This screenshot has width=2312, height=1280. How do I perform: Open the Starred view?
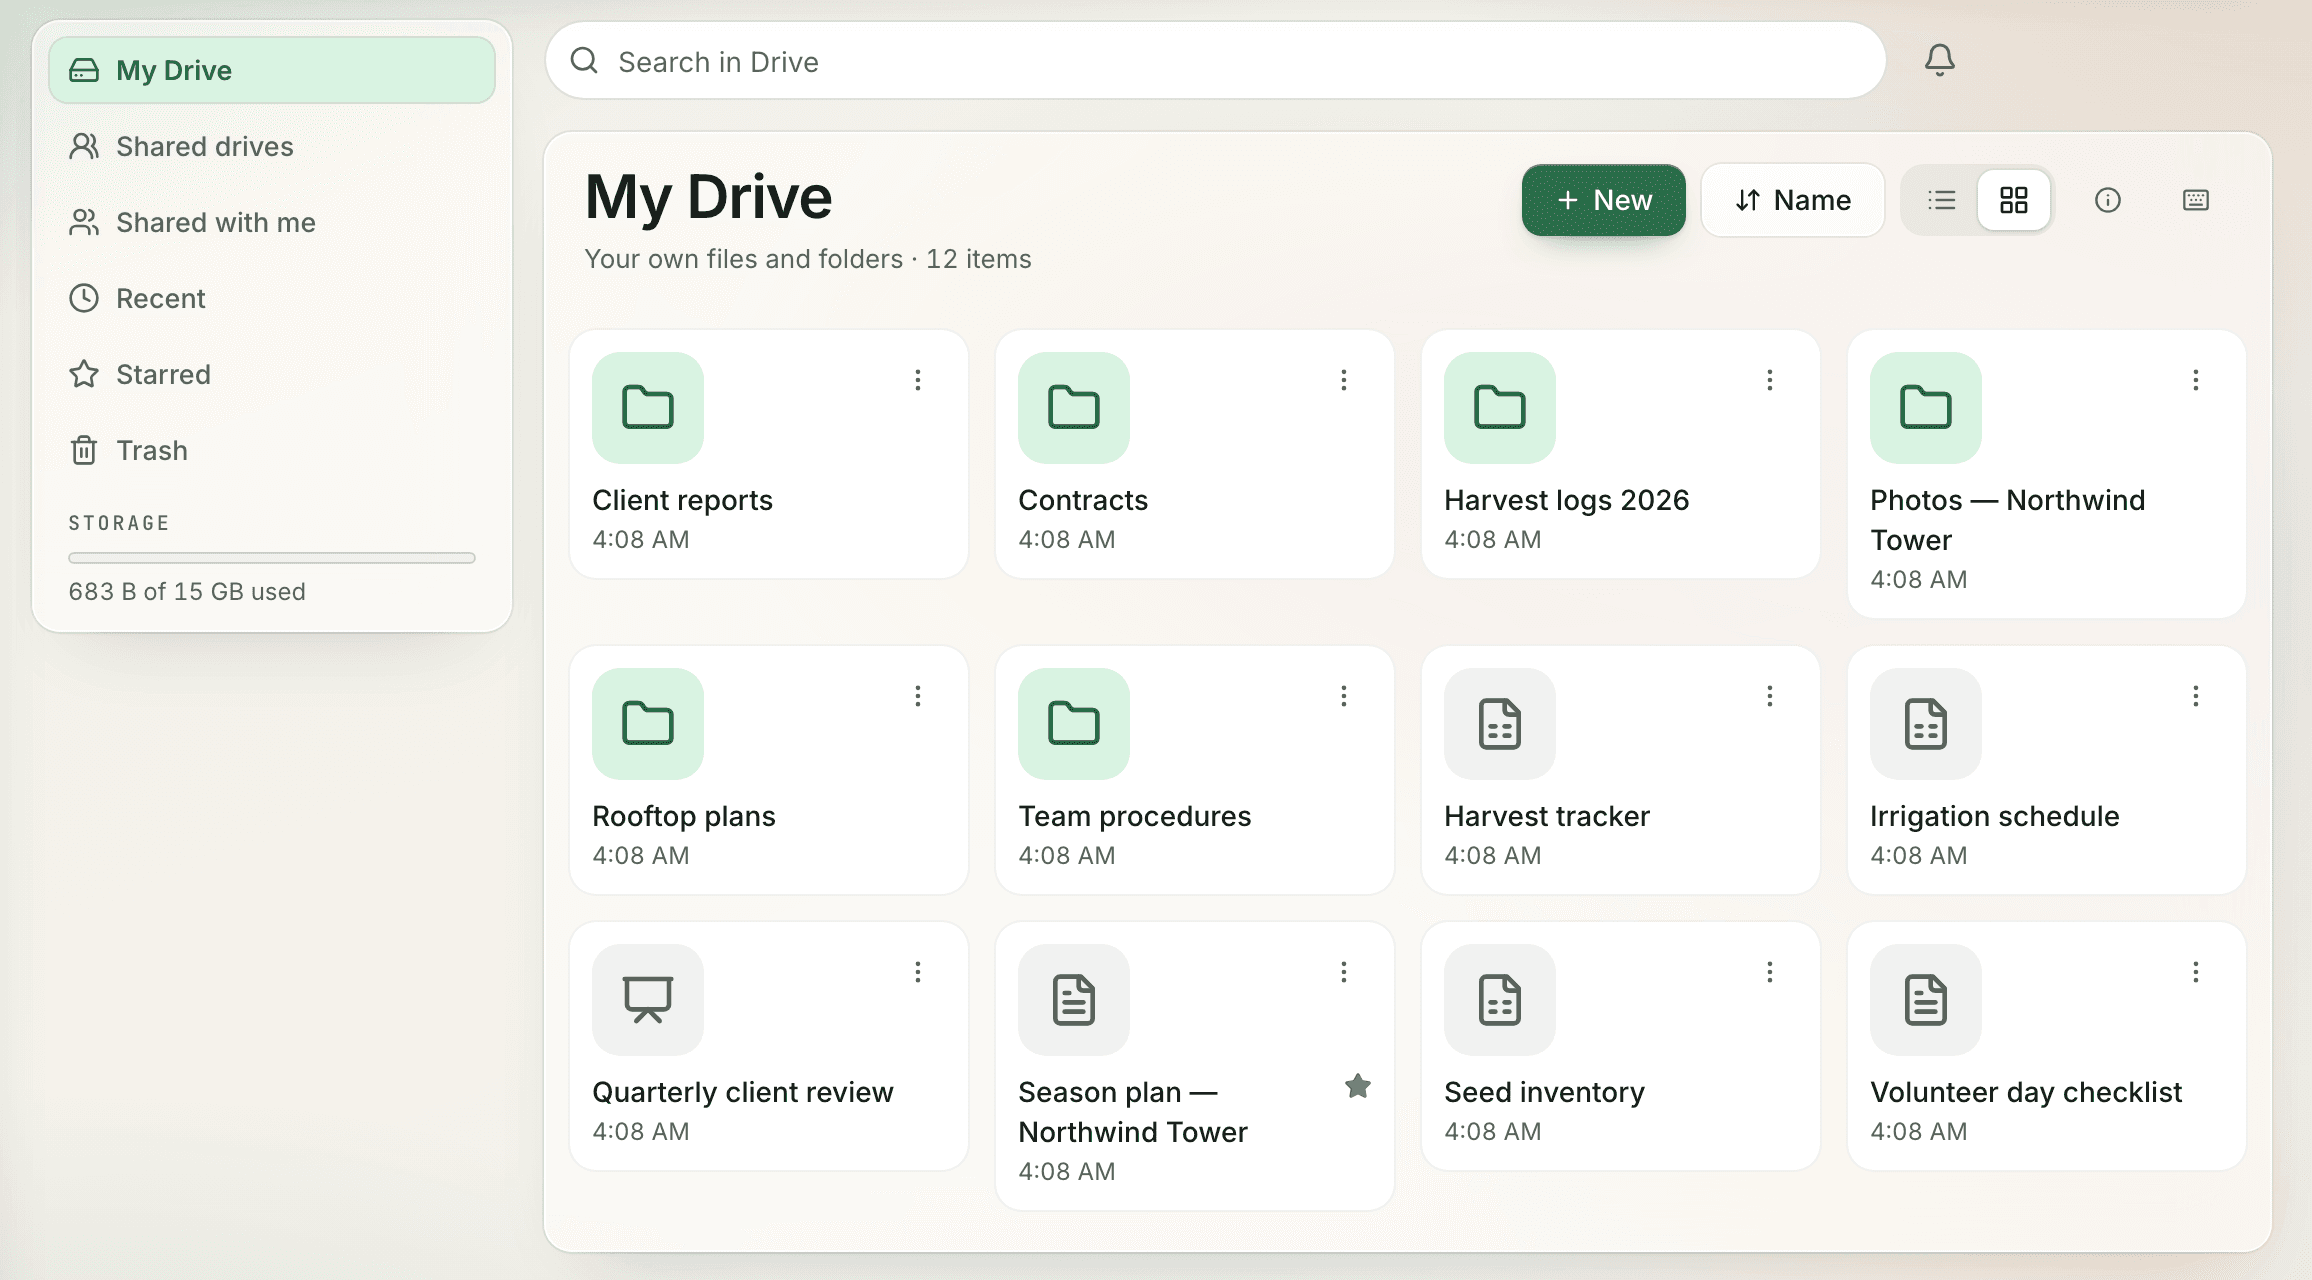(x=272, y=374)
